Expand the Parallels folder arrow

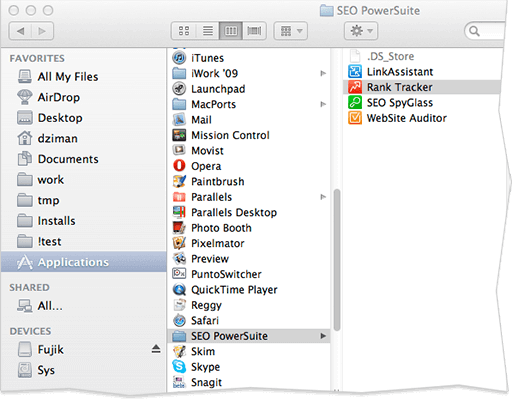(x=323, y=197)
